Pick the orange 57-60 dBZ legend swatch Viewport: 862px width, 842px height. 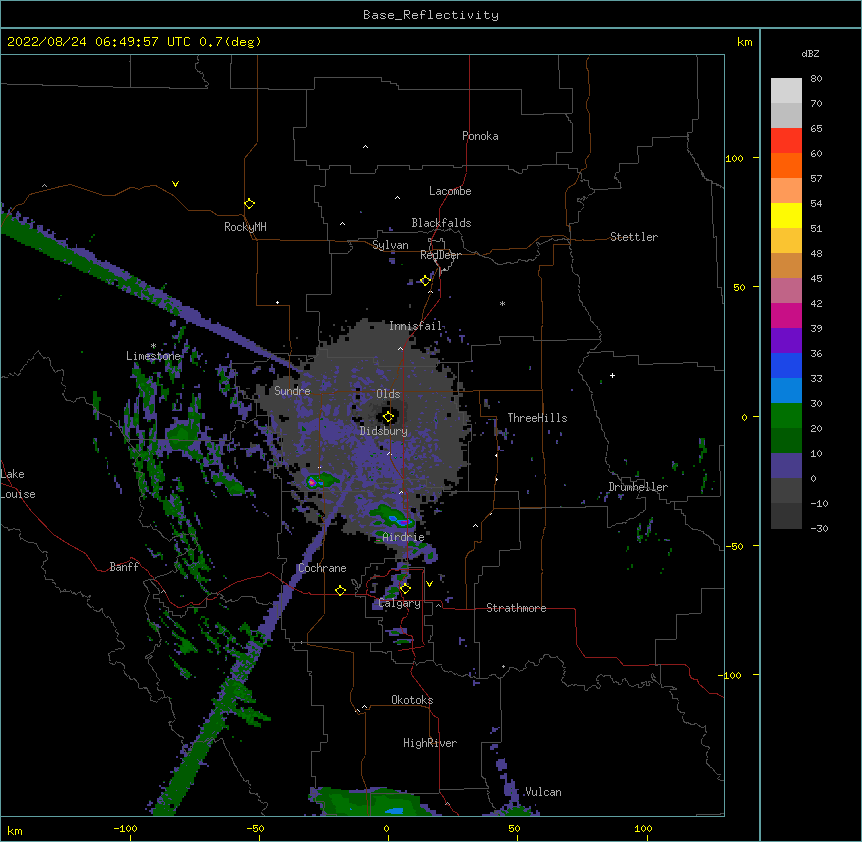[786, 165]
